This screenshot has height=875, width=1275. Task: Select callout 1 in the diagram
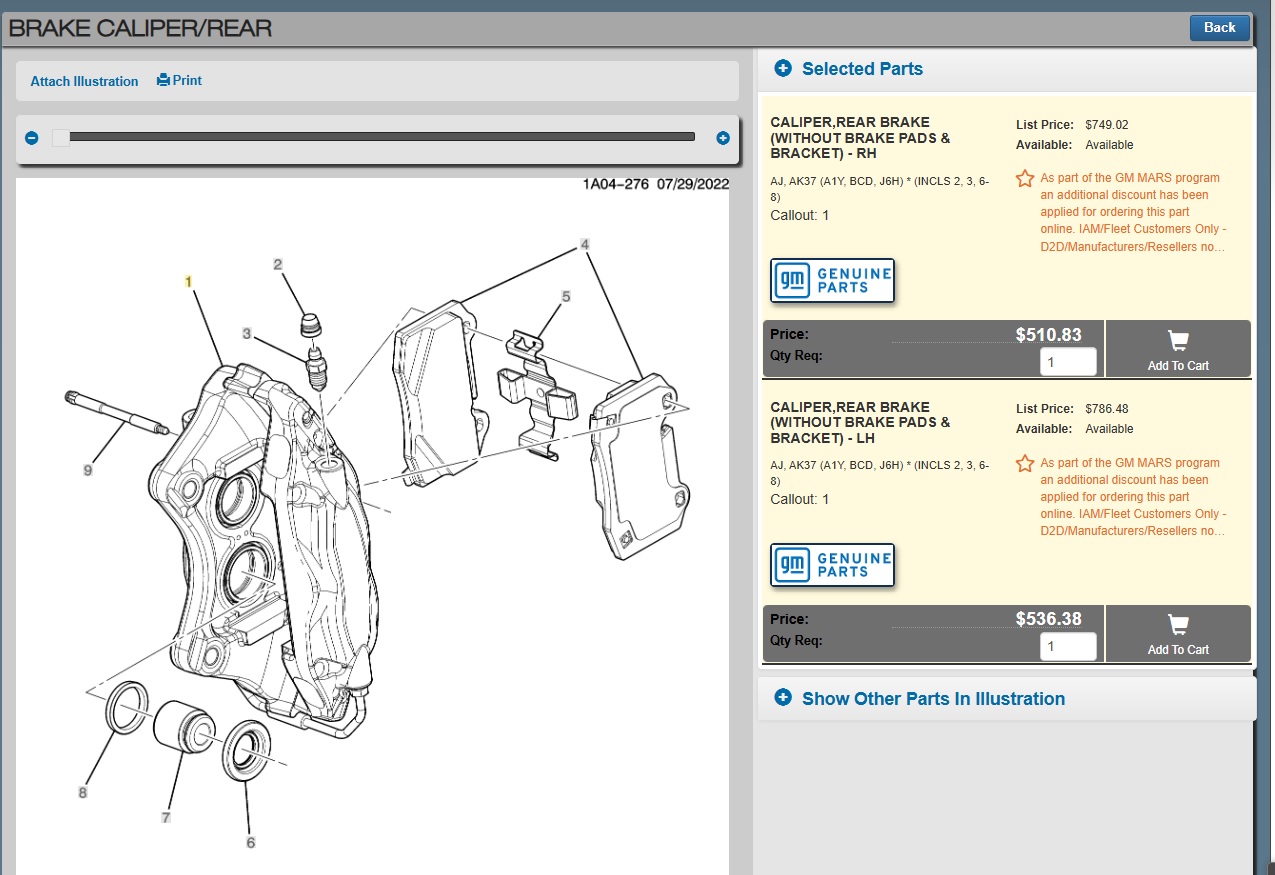coord(187,282)
